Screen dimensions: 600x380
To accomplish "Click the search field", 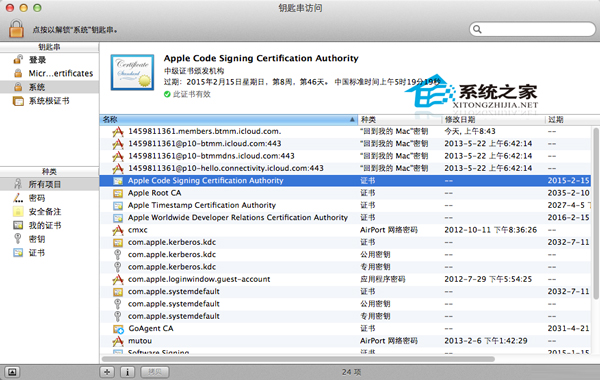I will [532, 29].
